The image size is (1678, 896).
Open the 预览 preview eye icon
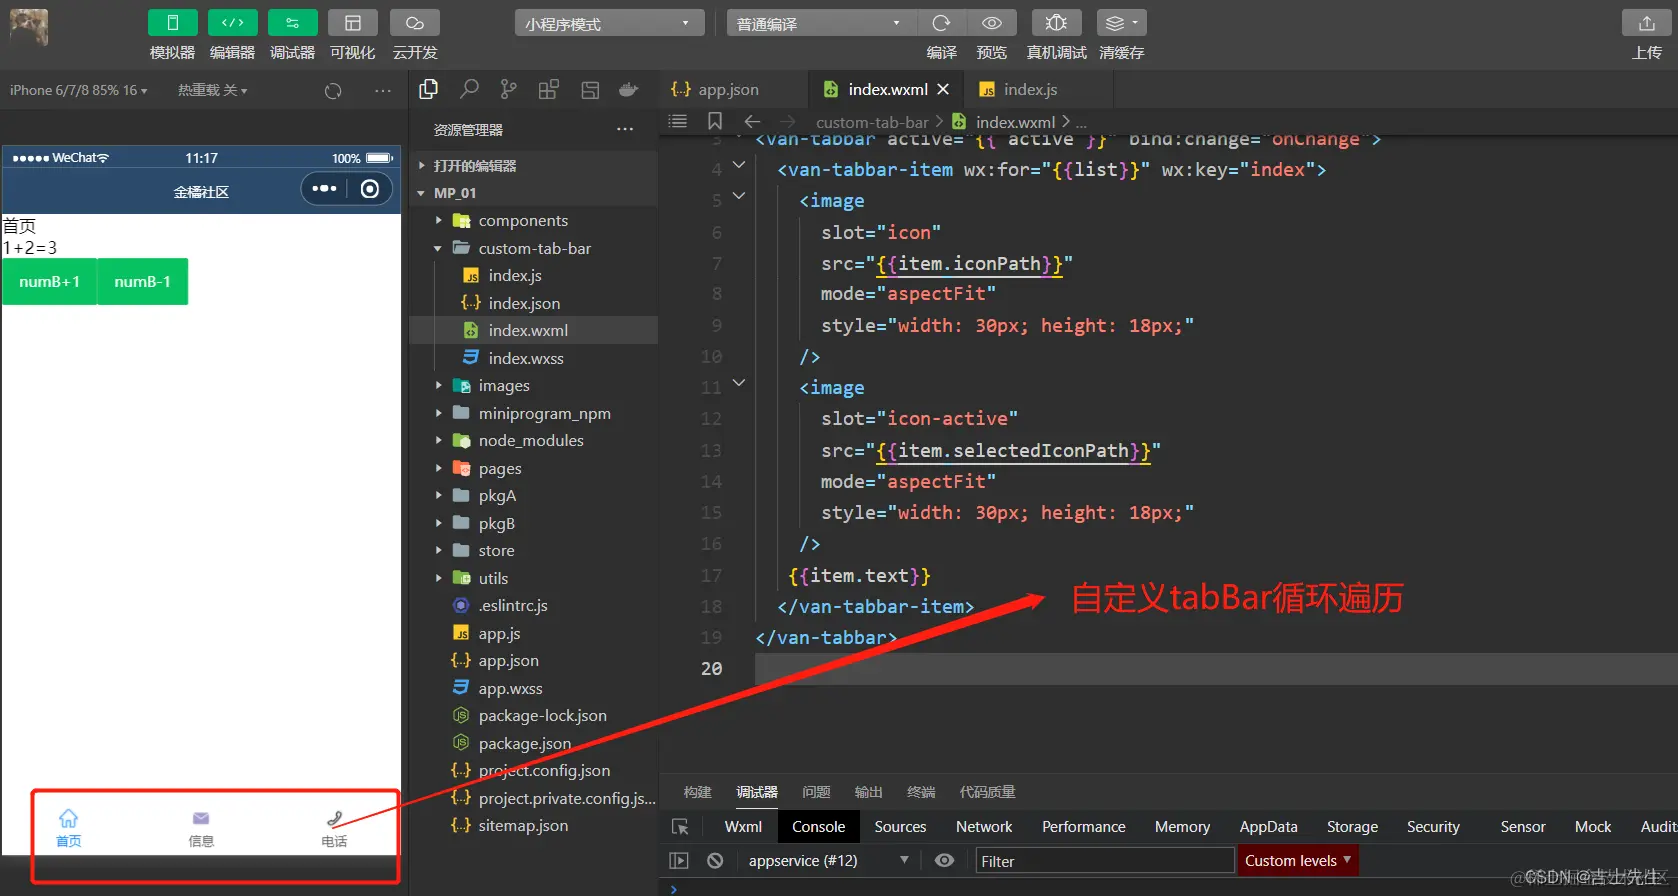991,23
